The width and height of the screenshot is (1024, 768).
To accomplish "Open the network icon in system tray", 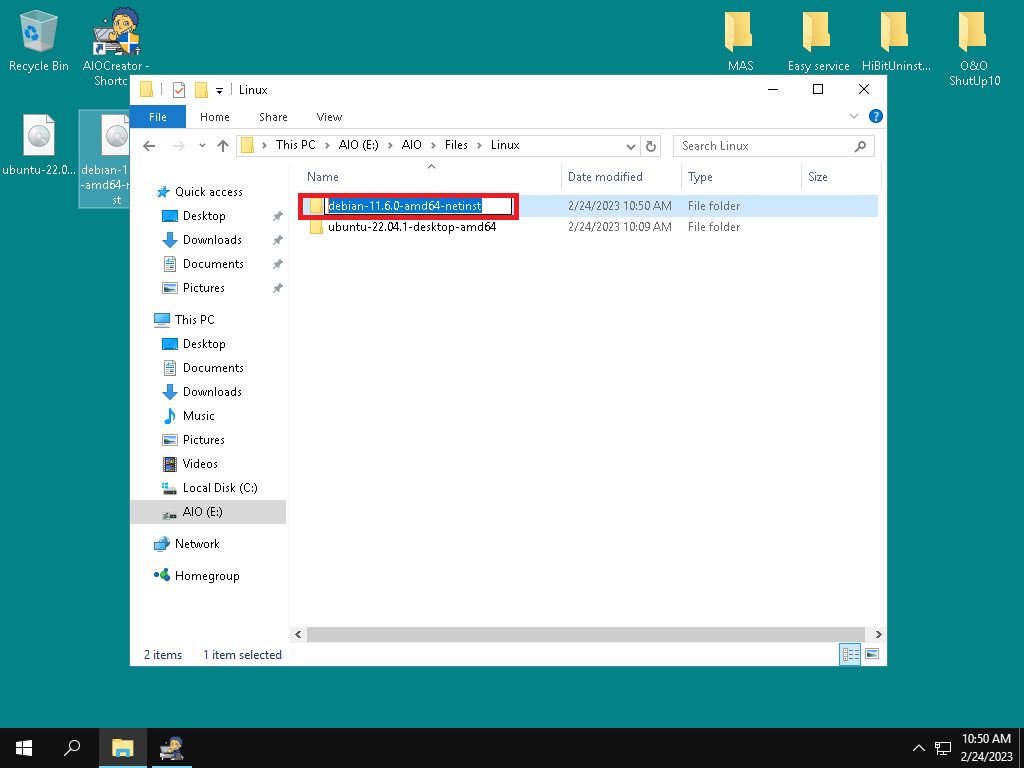I will [x=942, y=748].
